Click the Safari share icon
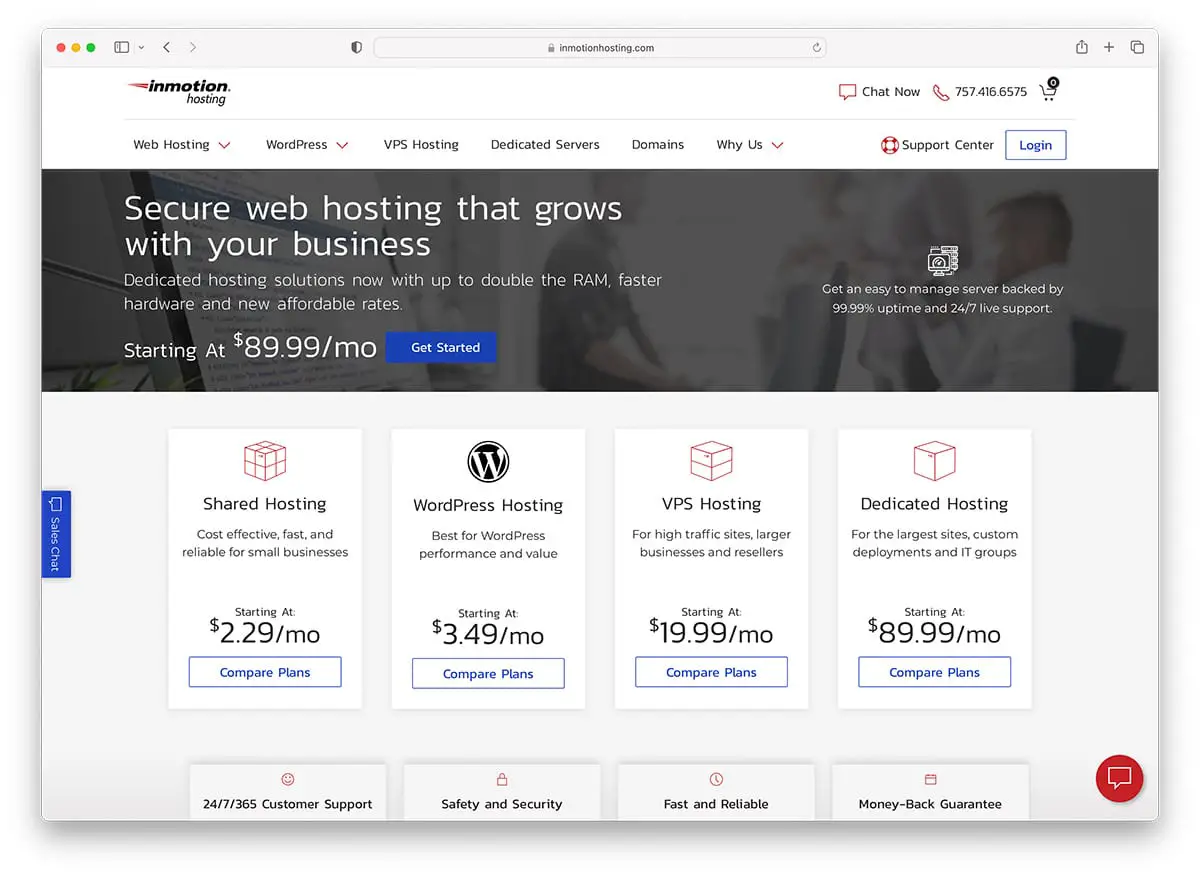Viewport: 1200px width, 876px height. (1082, 47)
